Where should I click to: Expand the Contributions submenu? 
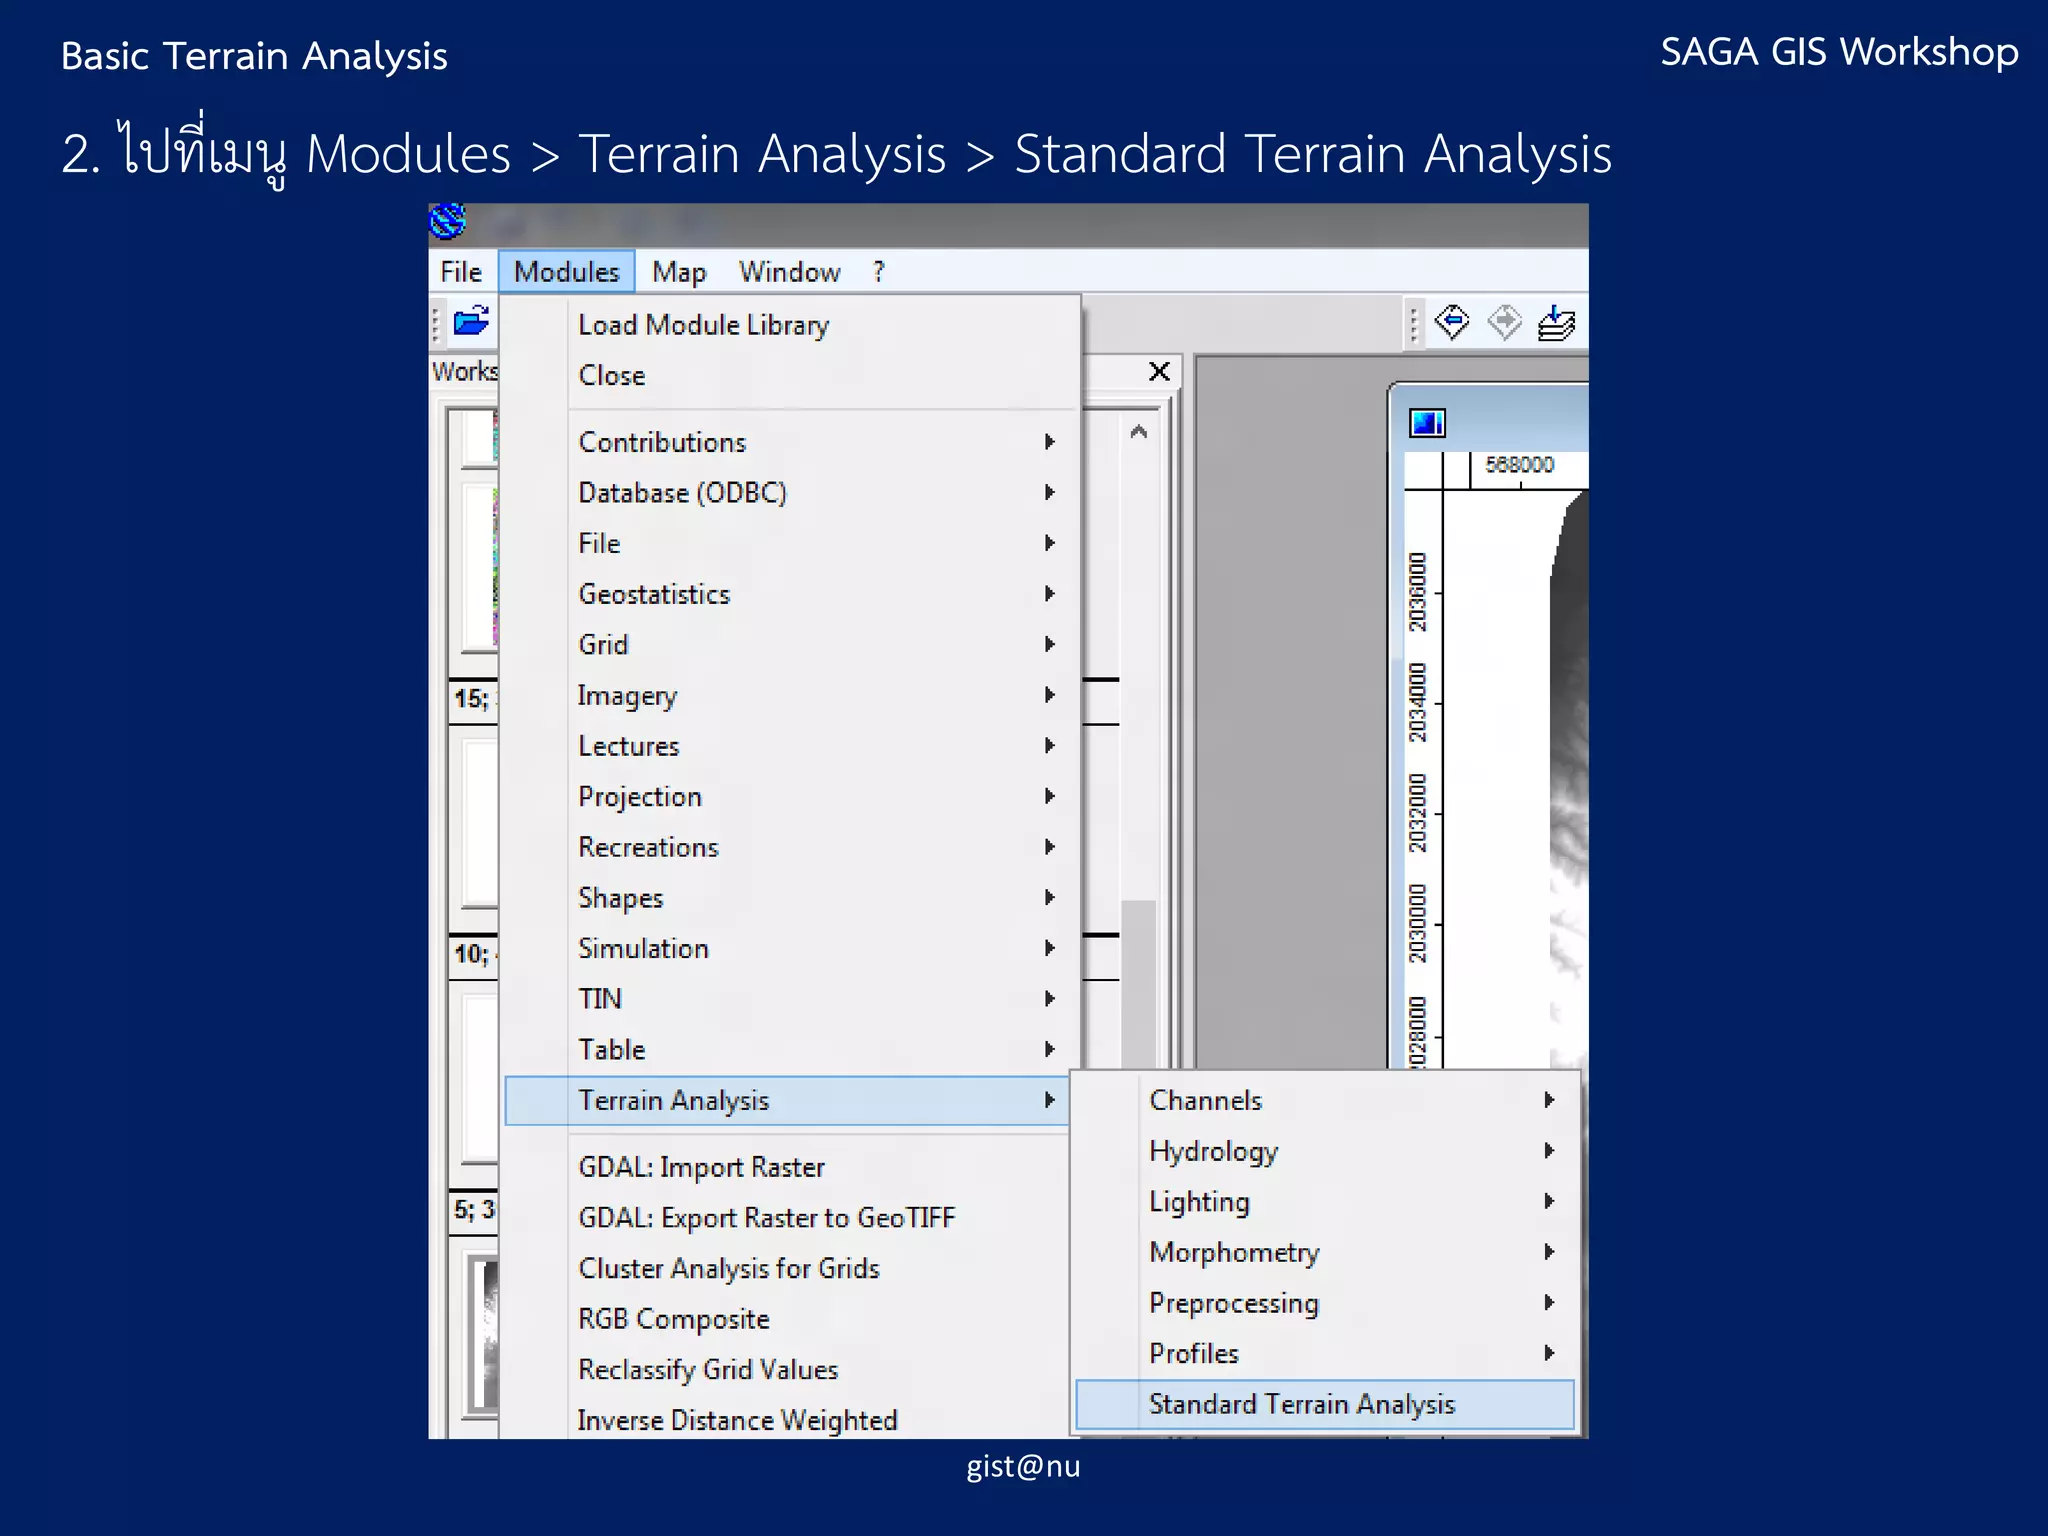coord(790,442)
